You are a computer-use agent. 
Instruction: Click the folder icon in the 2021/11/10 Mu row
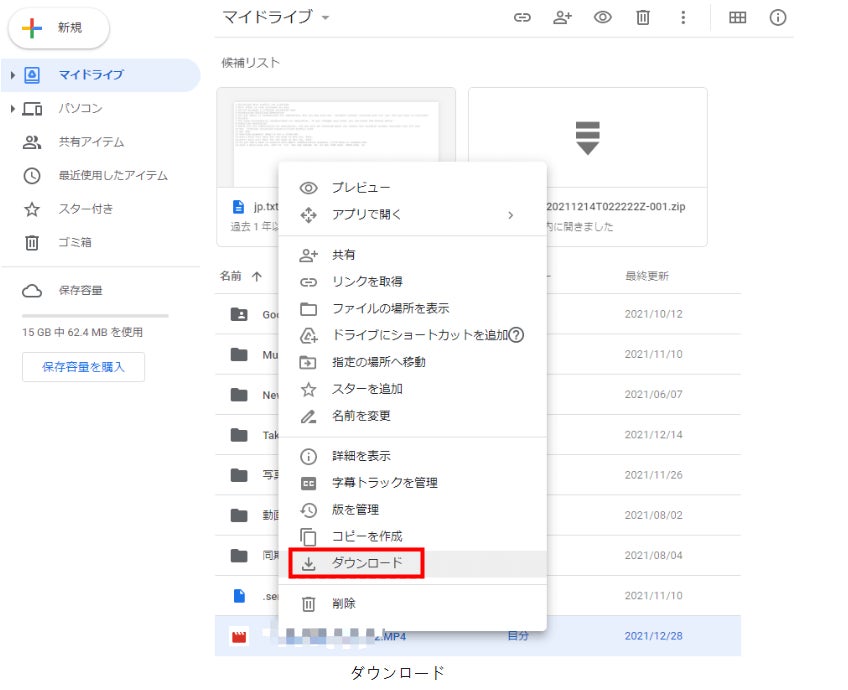coord(239,355)
